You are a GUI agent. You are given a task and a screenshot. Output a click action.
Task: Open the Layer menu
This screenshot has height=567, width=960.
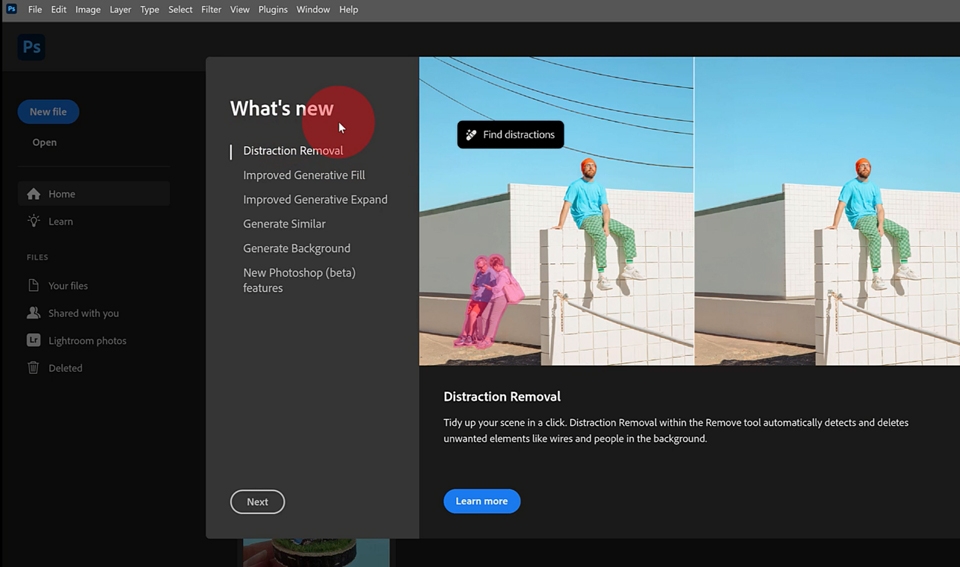coord(120,10)
